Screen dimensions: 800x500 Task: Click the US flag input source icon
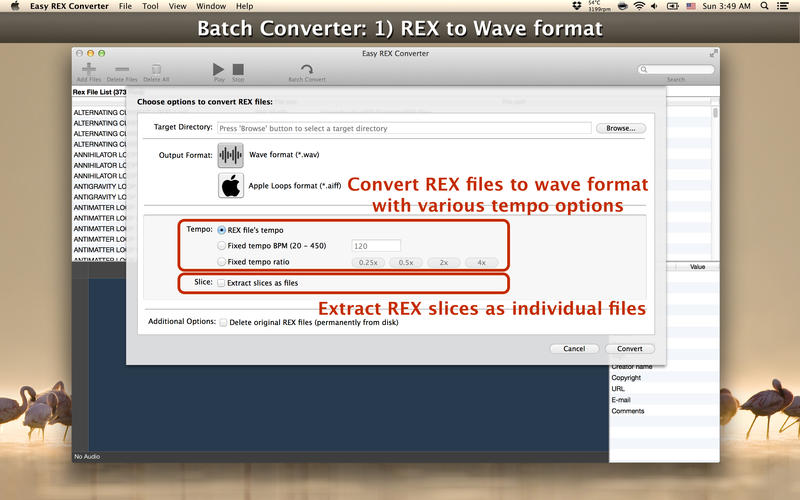(691, 6)
